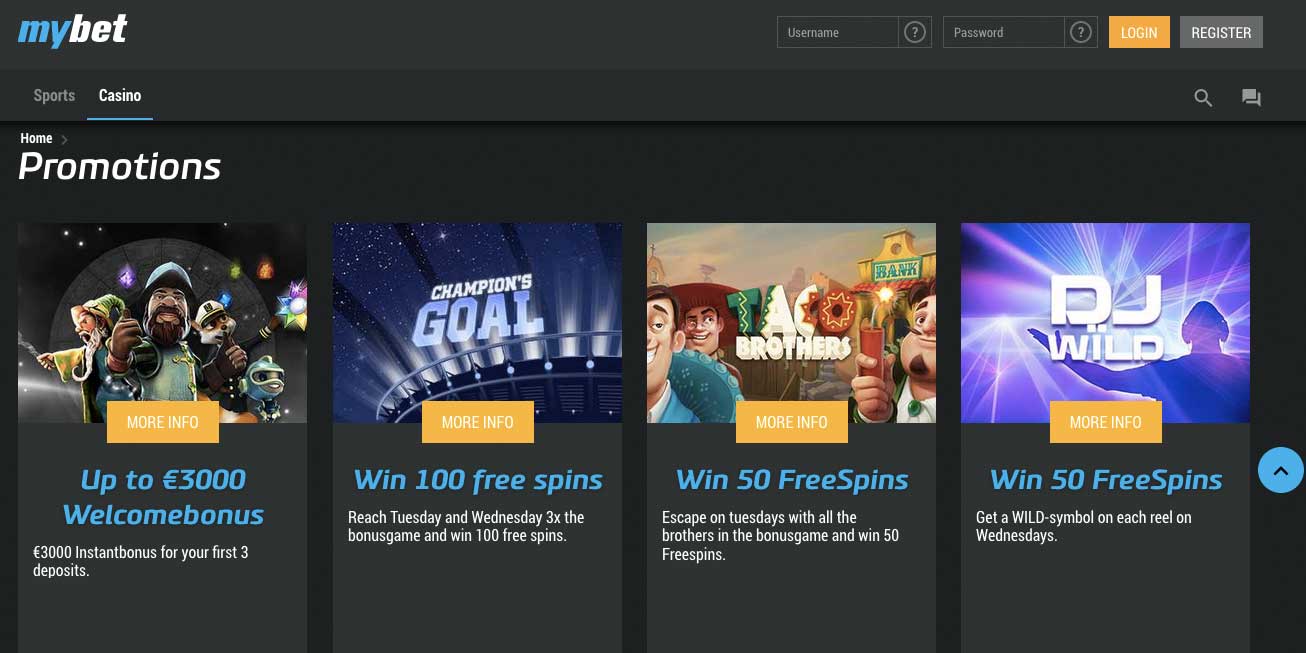Open the search magnifier icon
This screenshot has height=653, width=1306.
pyautogui.click(x=1203, y=97)
